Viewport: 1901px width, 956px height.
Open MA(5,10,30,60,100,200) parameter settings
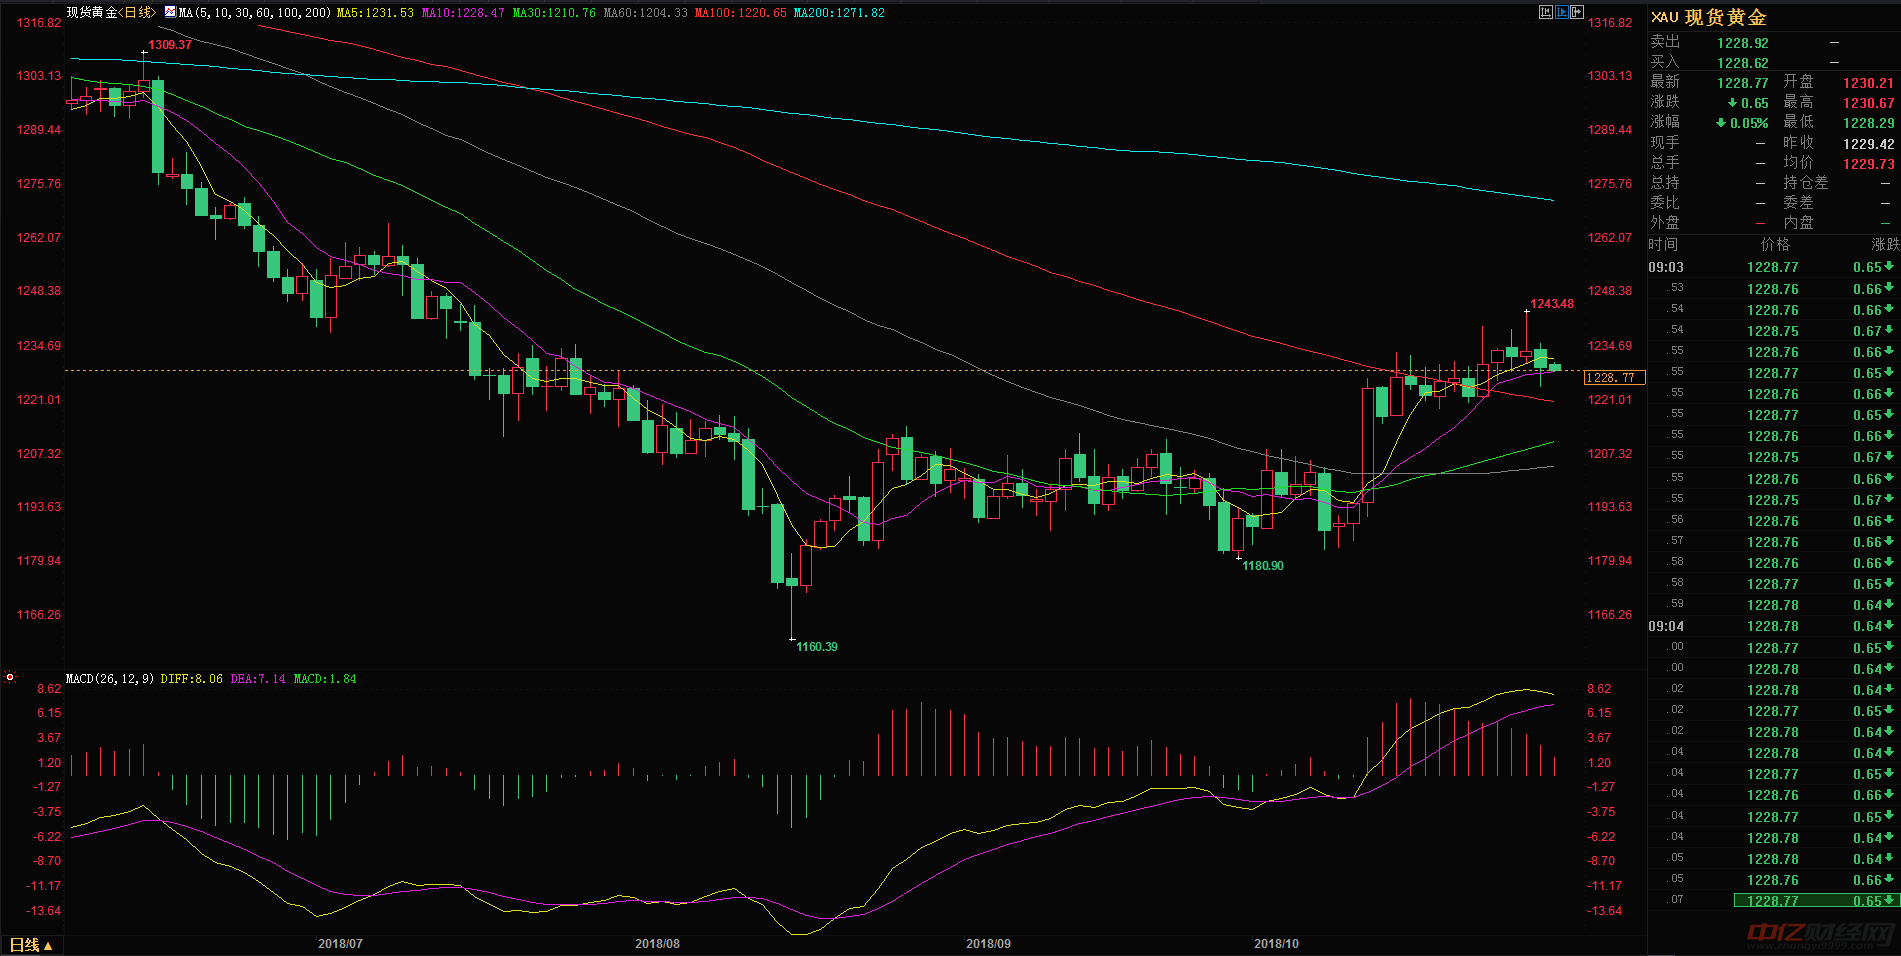(x=255, y=13)
